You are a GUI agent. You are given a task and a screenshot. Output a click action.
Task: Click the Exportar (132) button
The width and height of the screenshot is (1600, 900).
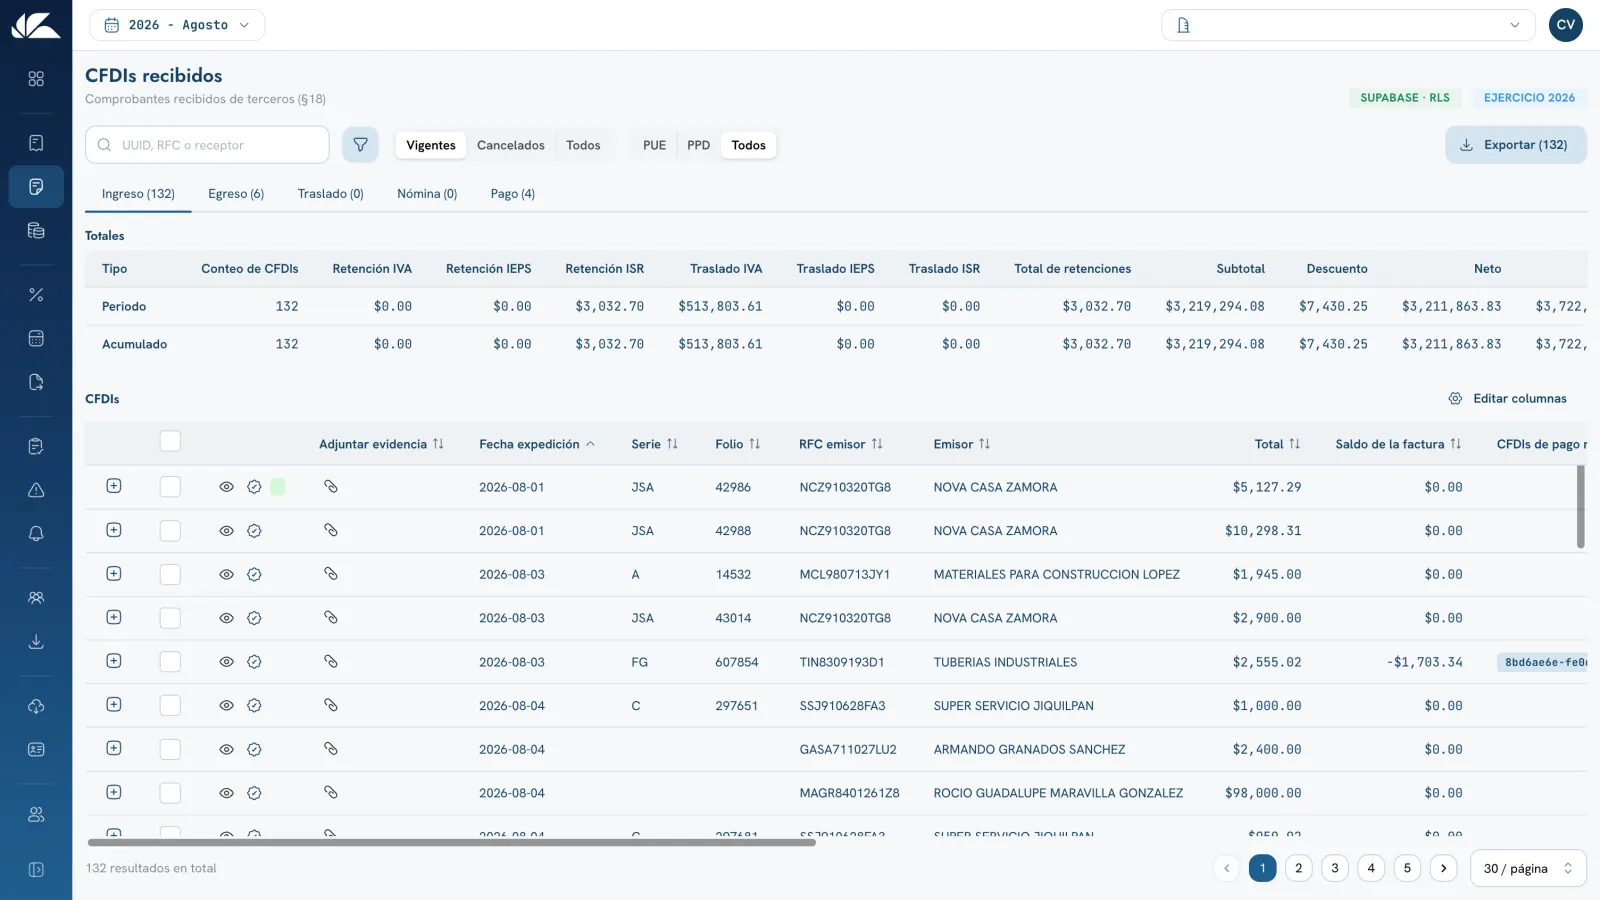[x=1515, y=145]
